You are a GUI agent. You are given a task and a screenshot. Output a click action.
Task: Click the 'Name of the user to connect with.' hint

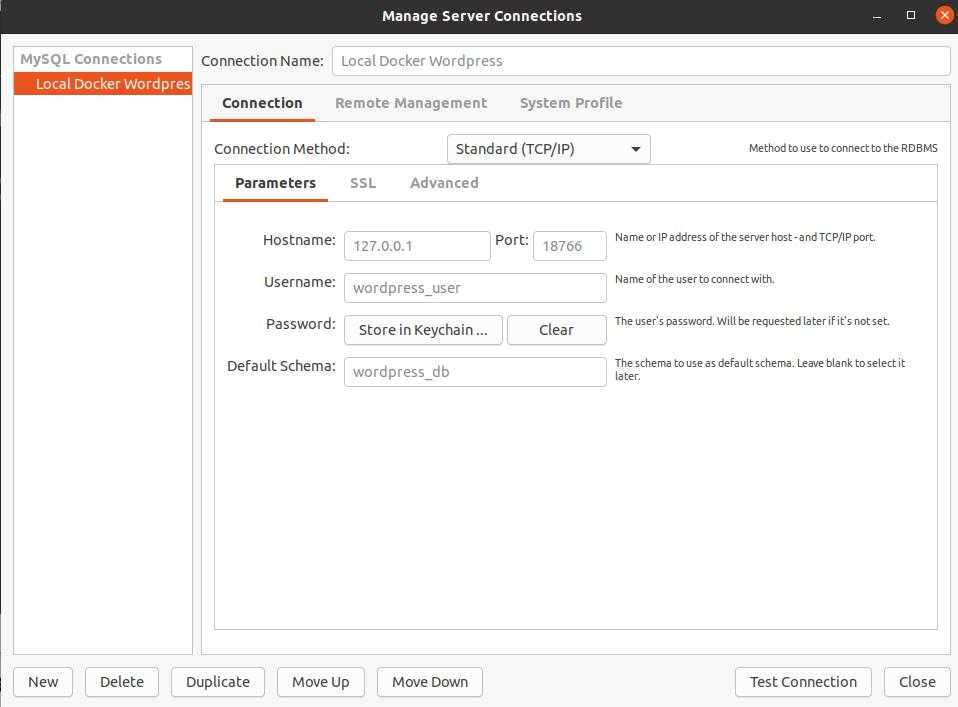click(x=695, y=279)
